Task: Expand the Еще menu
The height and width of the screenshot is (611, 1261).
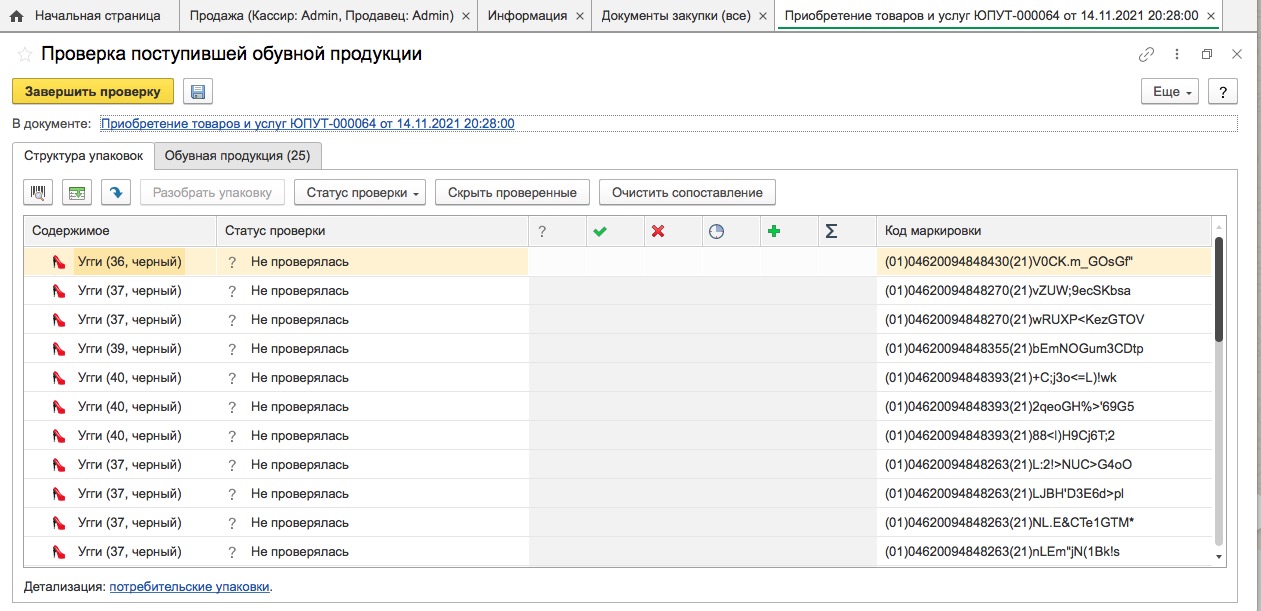Action: pos(1170,91)
